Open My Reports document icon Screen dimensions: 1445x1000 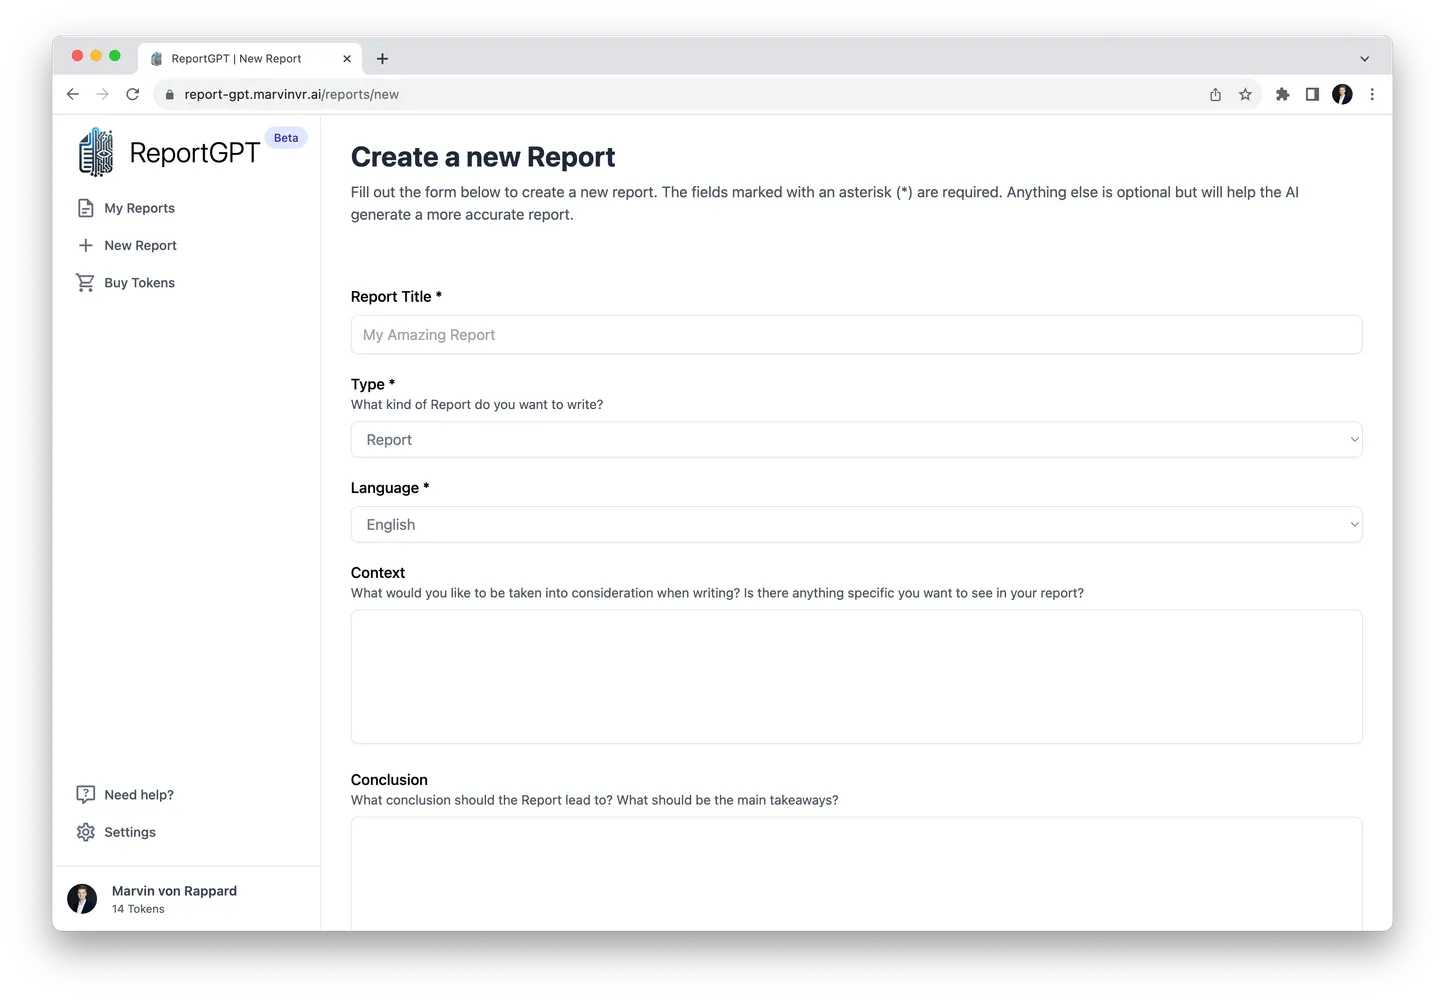[x=86, y=208]
